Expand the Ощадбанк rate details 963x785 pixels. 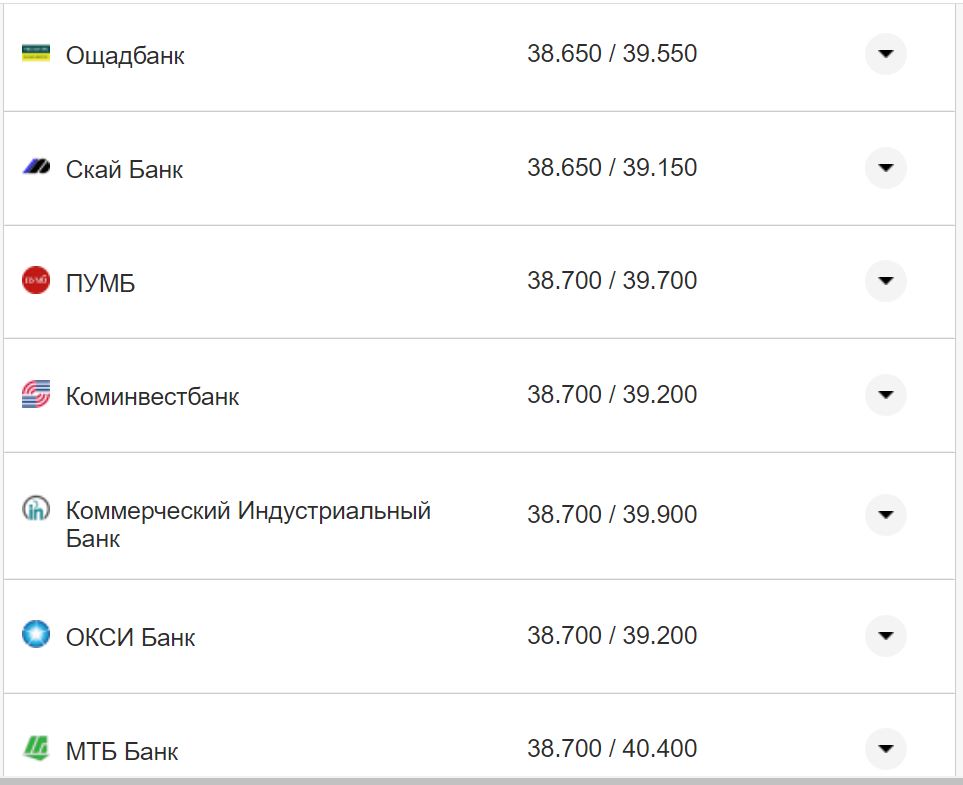[884, 55]
